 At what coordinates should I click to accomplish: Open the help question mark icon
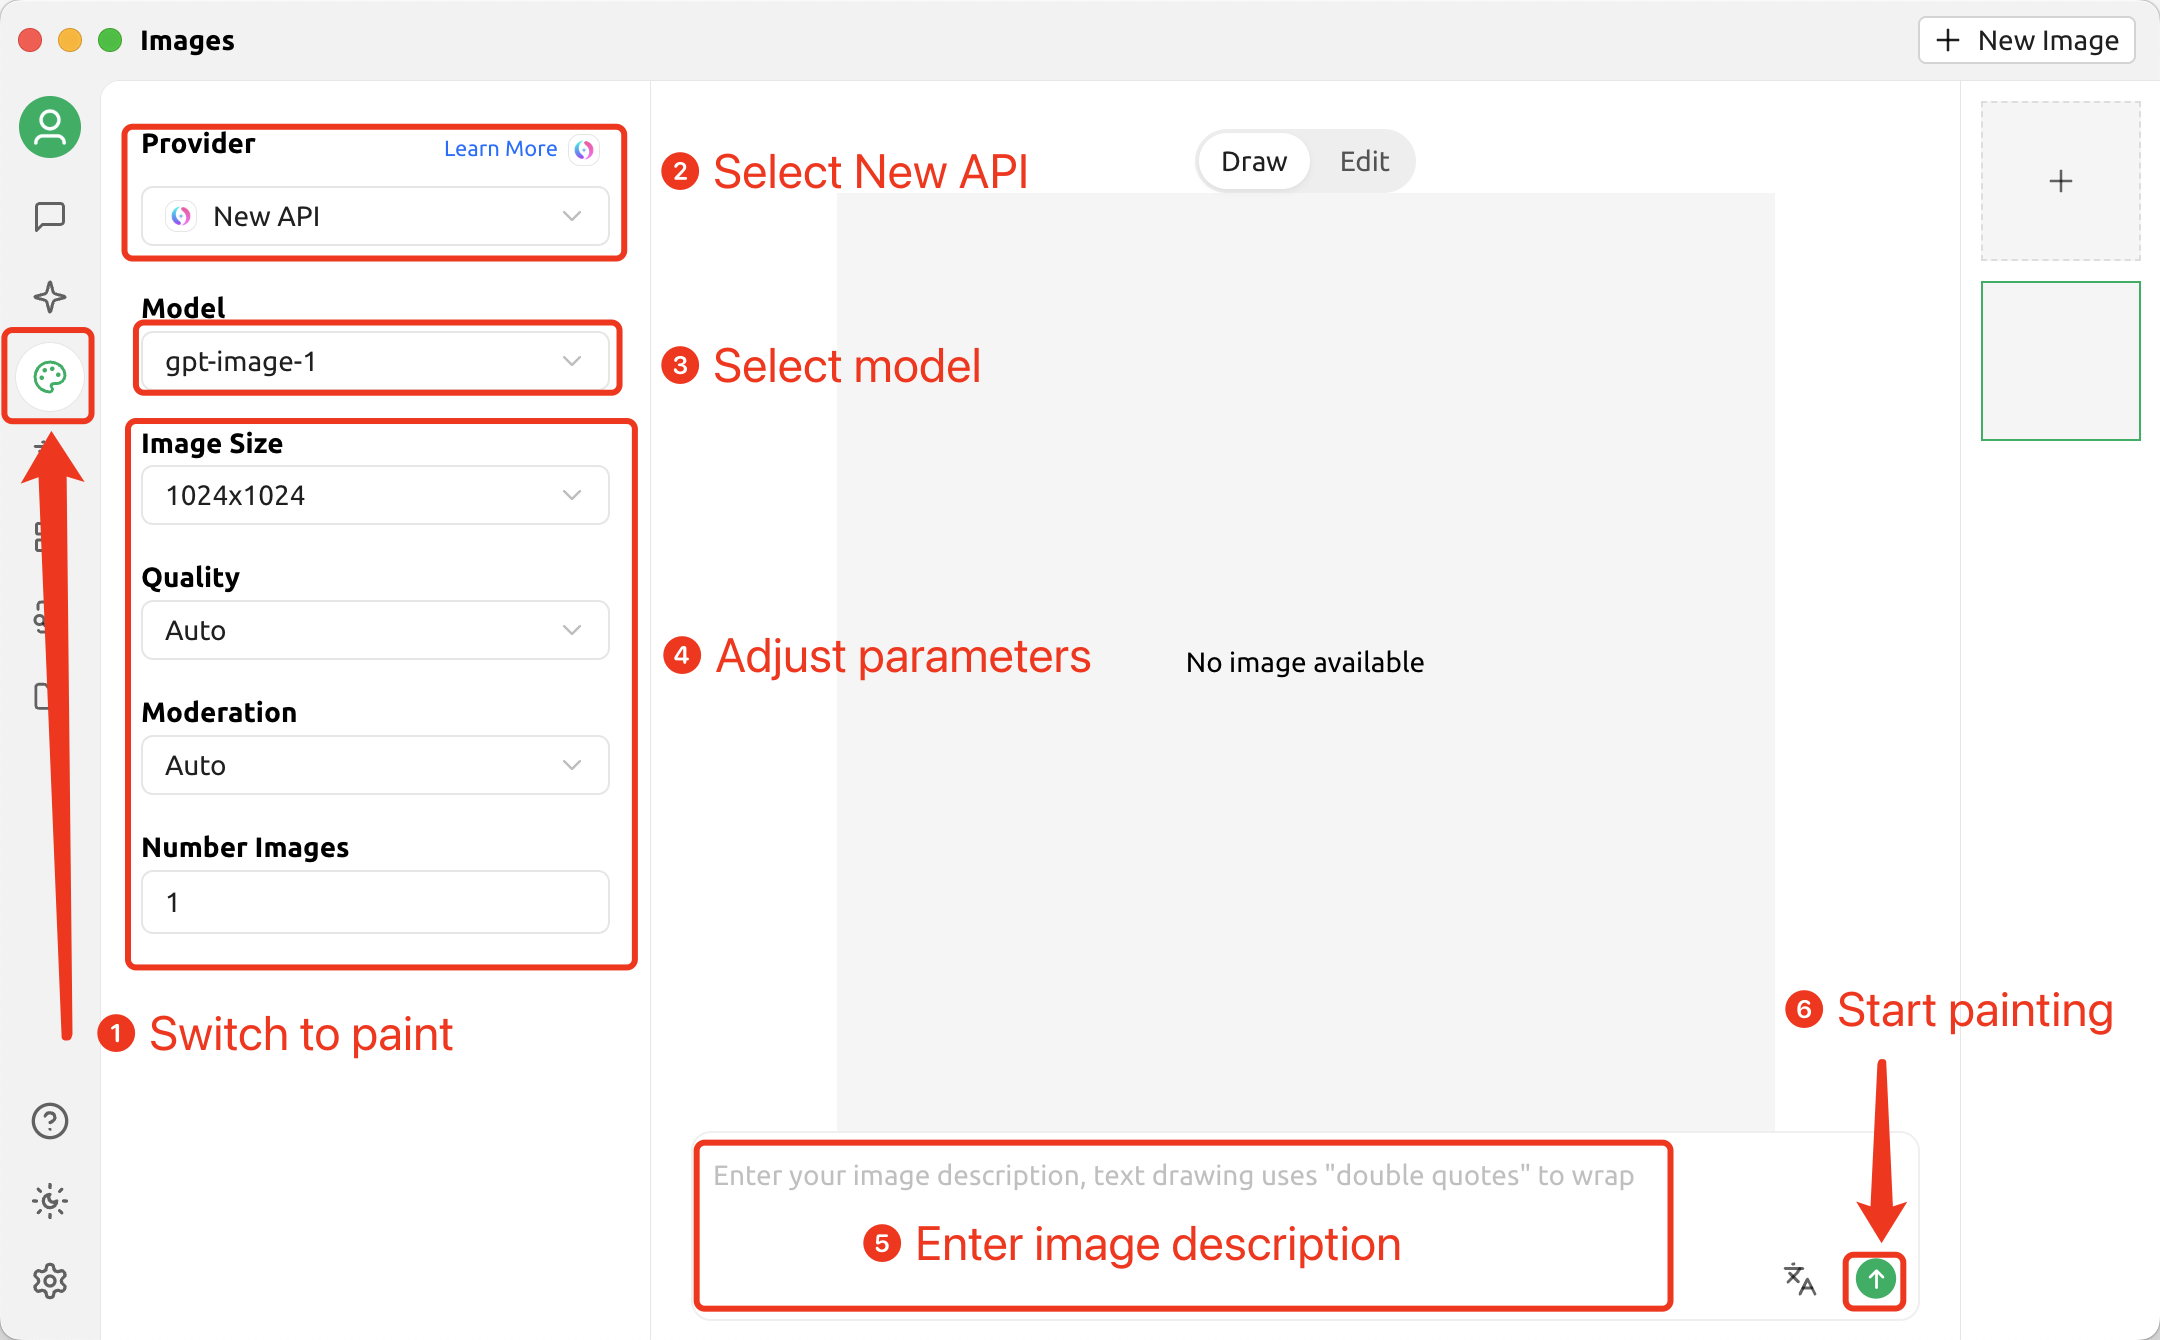49,1121
